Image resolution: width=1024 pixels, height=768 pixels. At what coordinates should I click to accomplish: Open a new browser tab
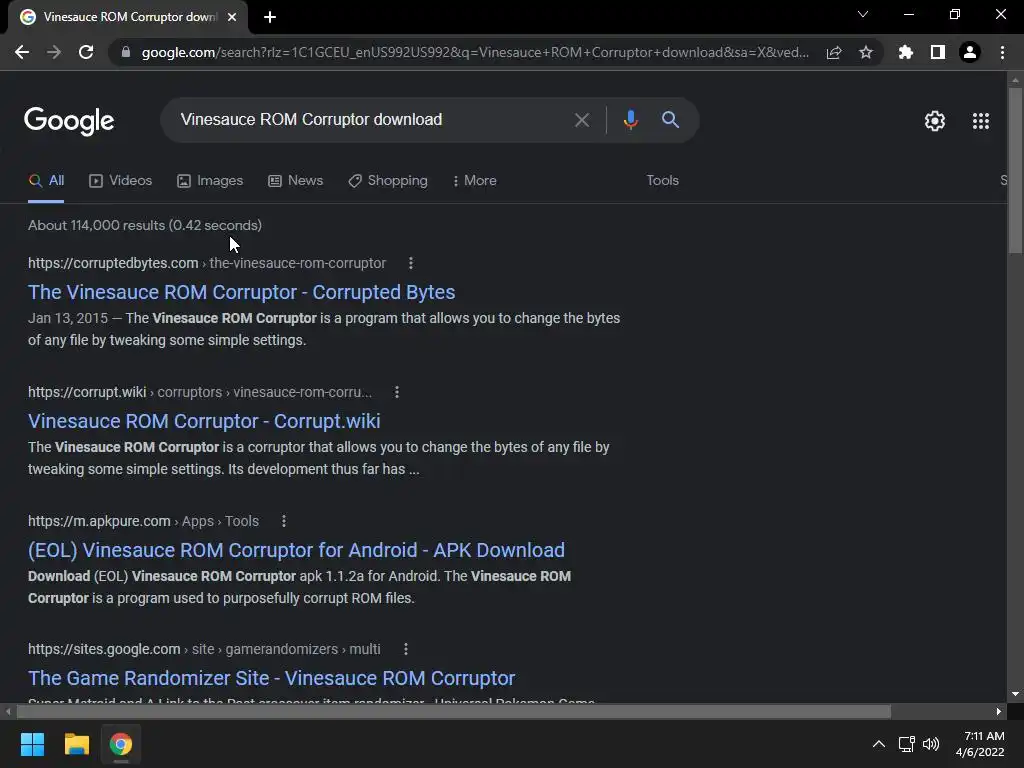(x=270, y=17)
